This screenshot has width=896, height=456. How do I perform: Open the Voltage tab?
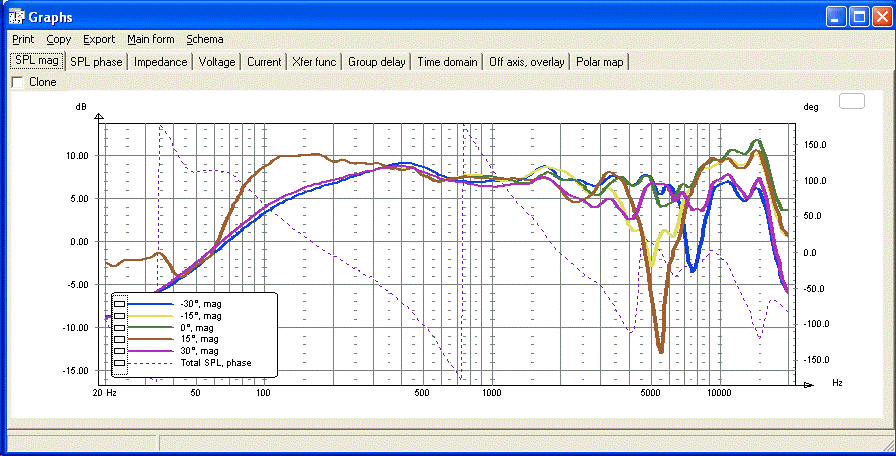[x=217, y=62]
